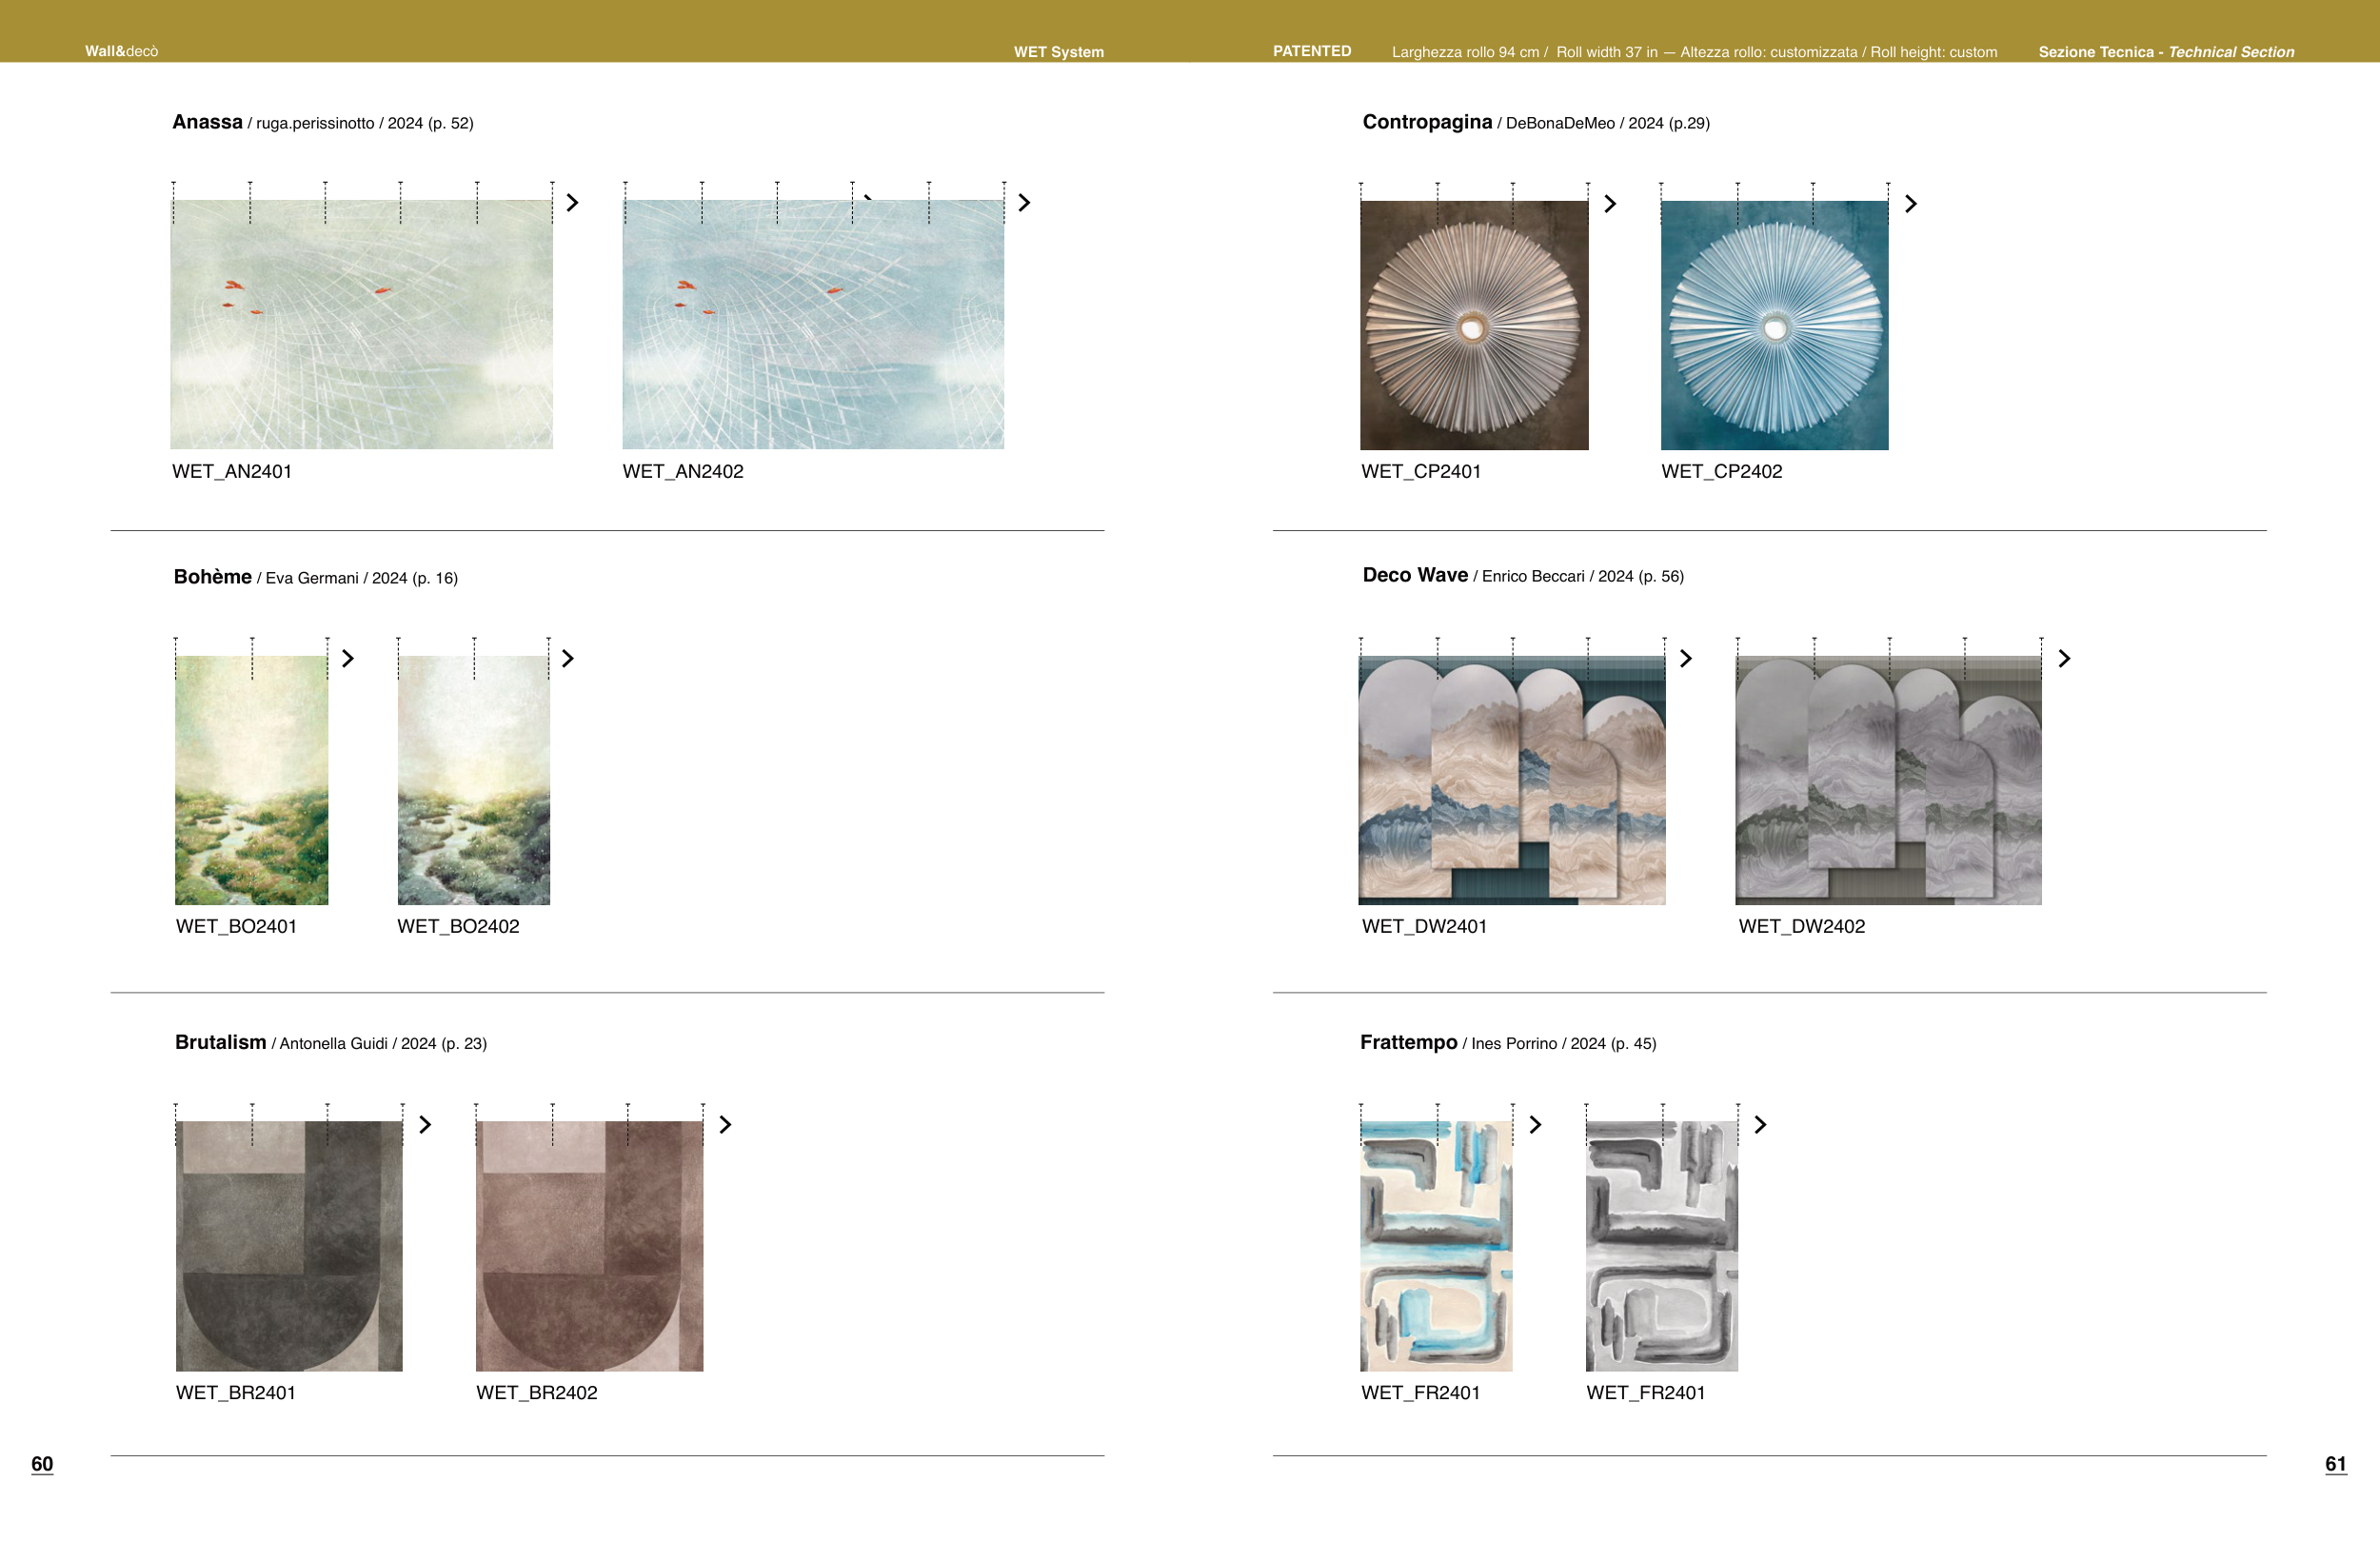The width and height of the screenshot is (2380, 1541).
Task: Click the Anassa collection title
Action: [x=207, y=122]
